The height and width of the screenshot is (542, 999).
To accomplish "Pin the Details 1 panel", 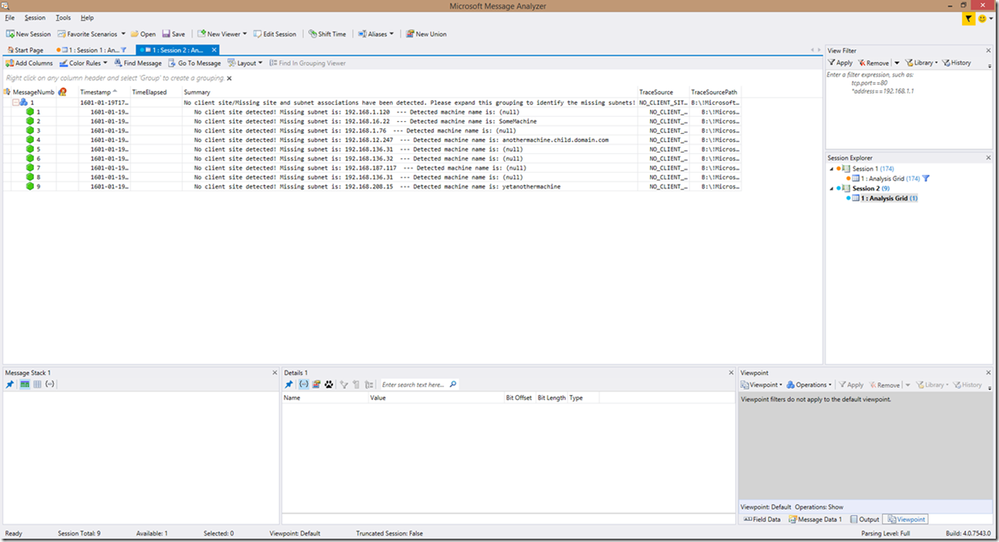I will 289,384.
